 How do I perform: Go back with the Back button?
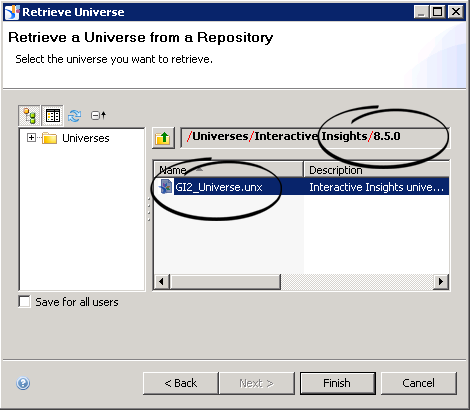181,383
